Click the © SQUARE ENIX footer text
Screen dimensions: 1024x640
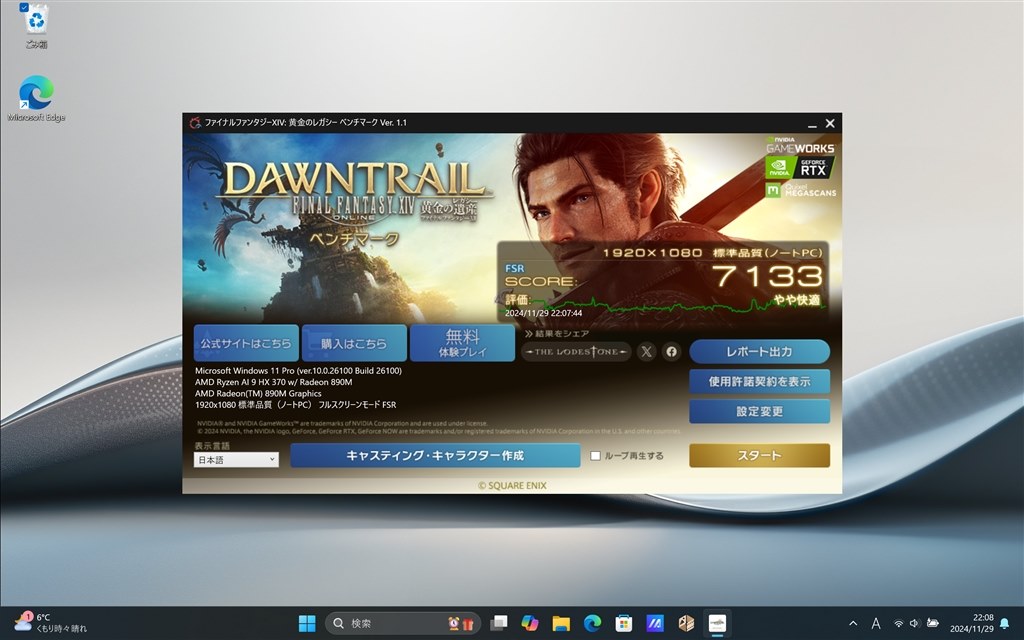click(512, 486)
